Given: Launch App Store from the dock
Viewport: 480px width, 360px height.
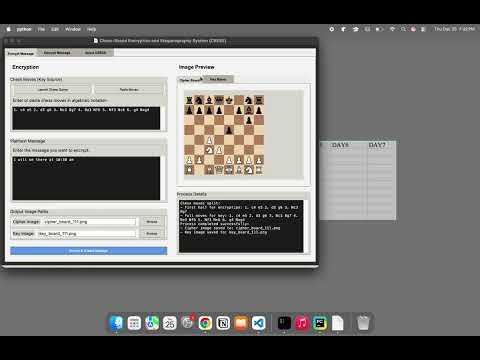Looking at the screenshot, I should pos(152,323).
